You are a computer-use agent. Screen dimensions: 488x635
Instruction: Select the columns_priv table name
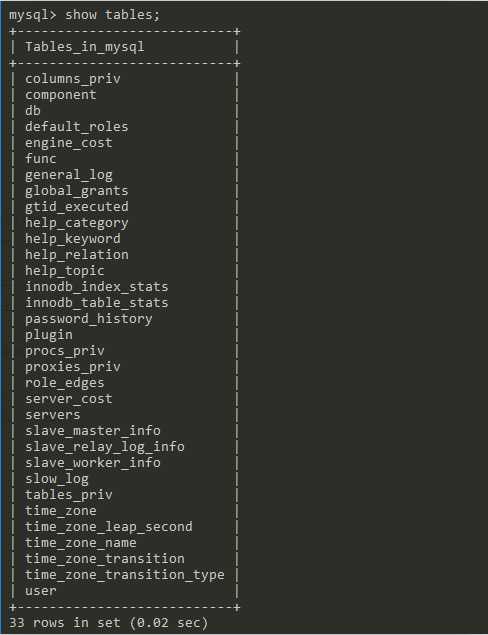point(73,79)
